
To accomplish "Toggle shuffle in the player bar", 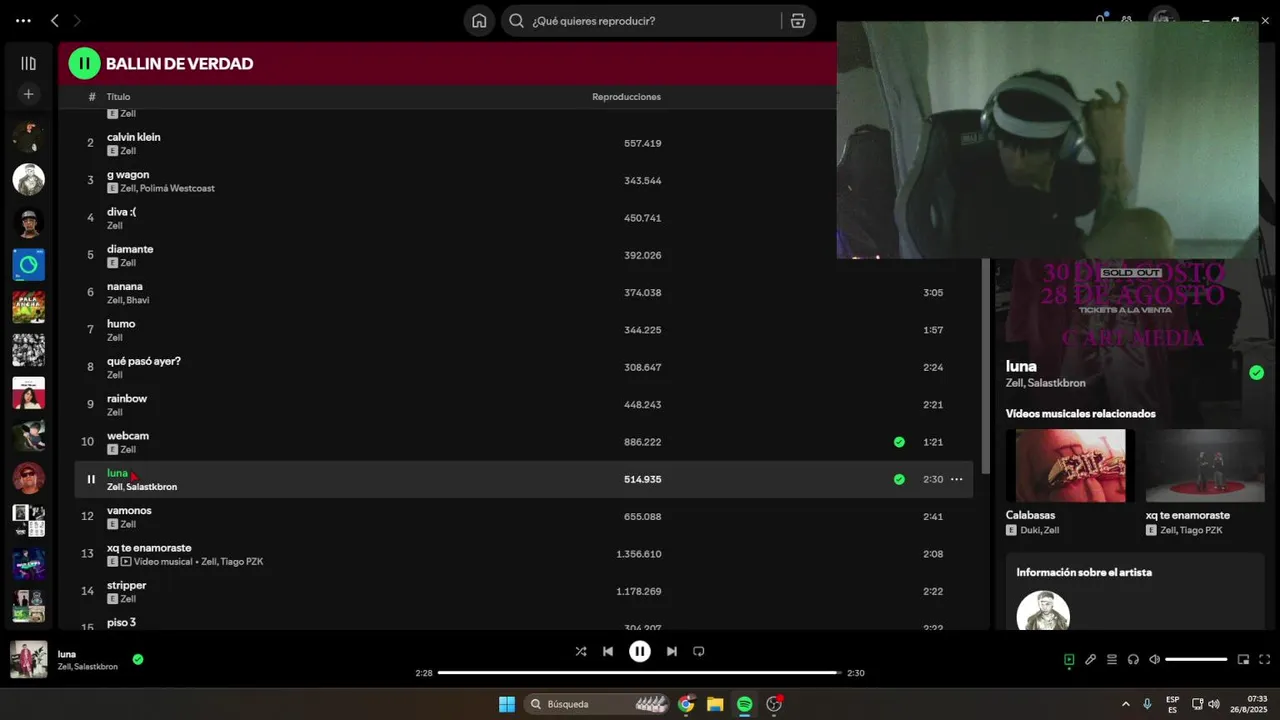I will [x=581, y=651].
